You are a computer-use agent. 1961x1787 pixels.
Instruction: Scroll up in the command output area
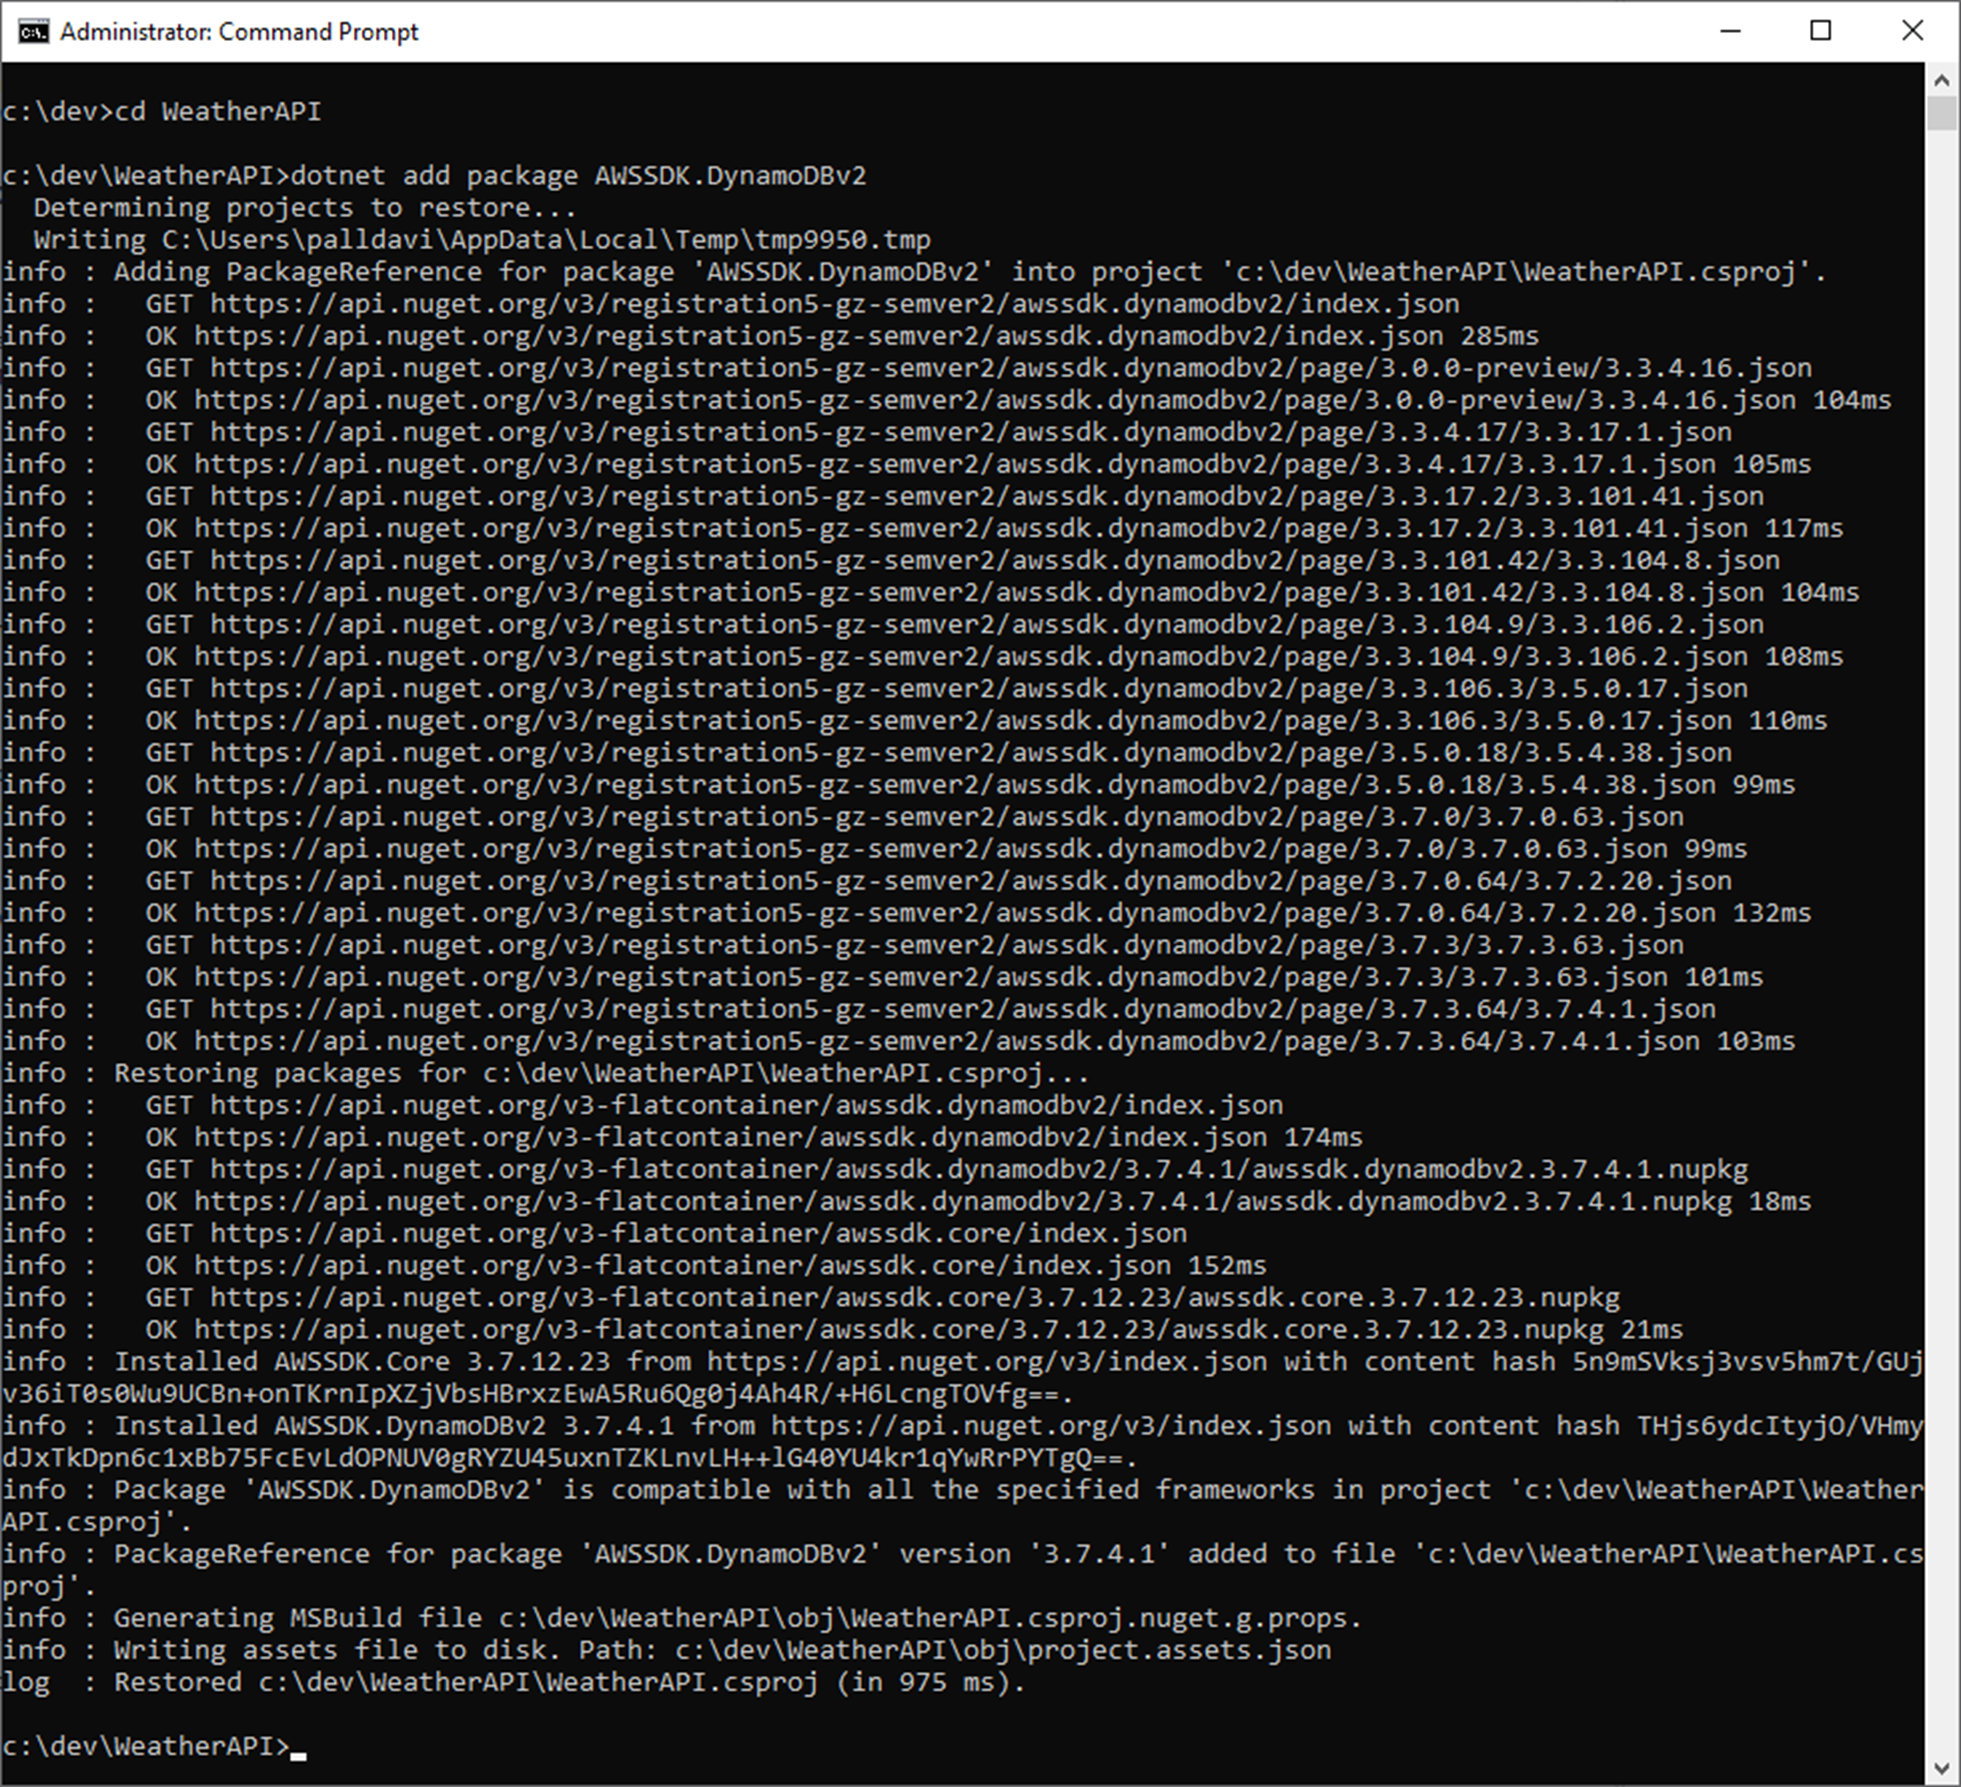[x=1939, y=70]
